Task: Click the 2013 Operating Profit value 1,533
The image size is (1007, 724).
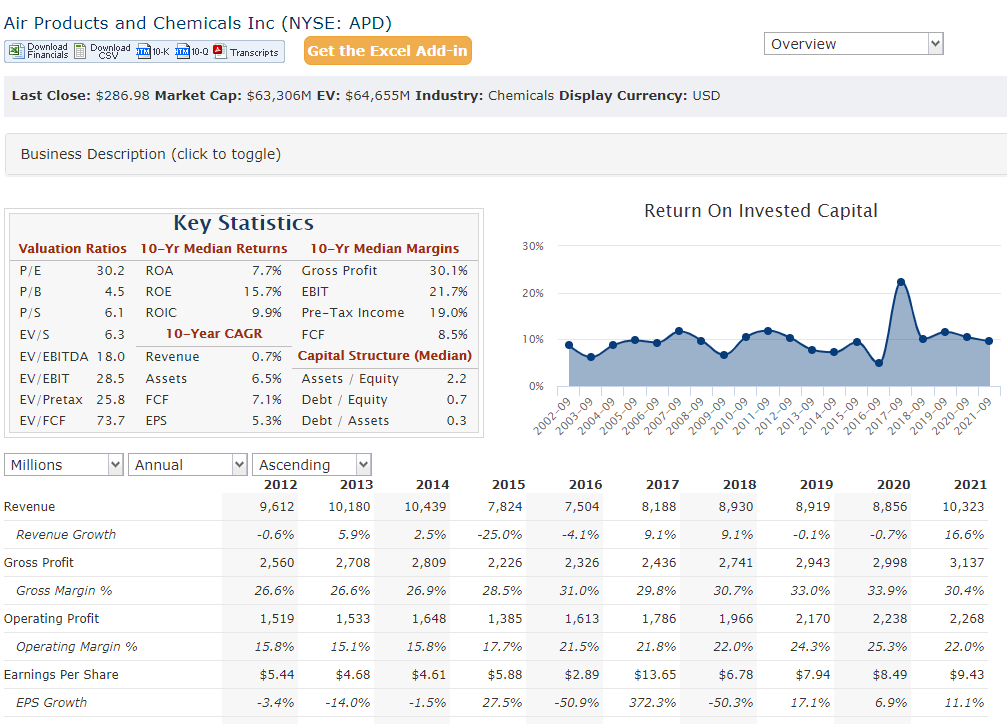Action: click(353, 619)
